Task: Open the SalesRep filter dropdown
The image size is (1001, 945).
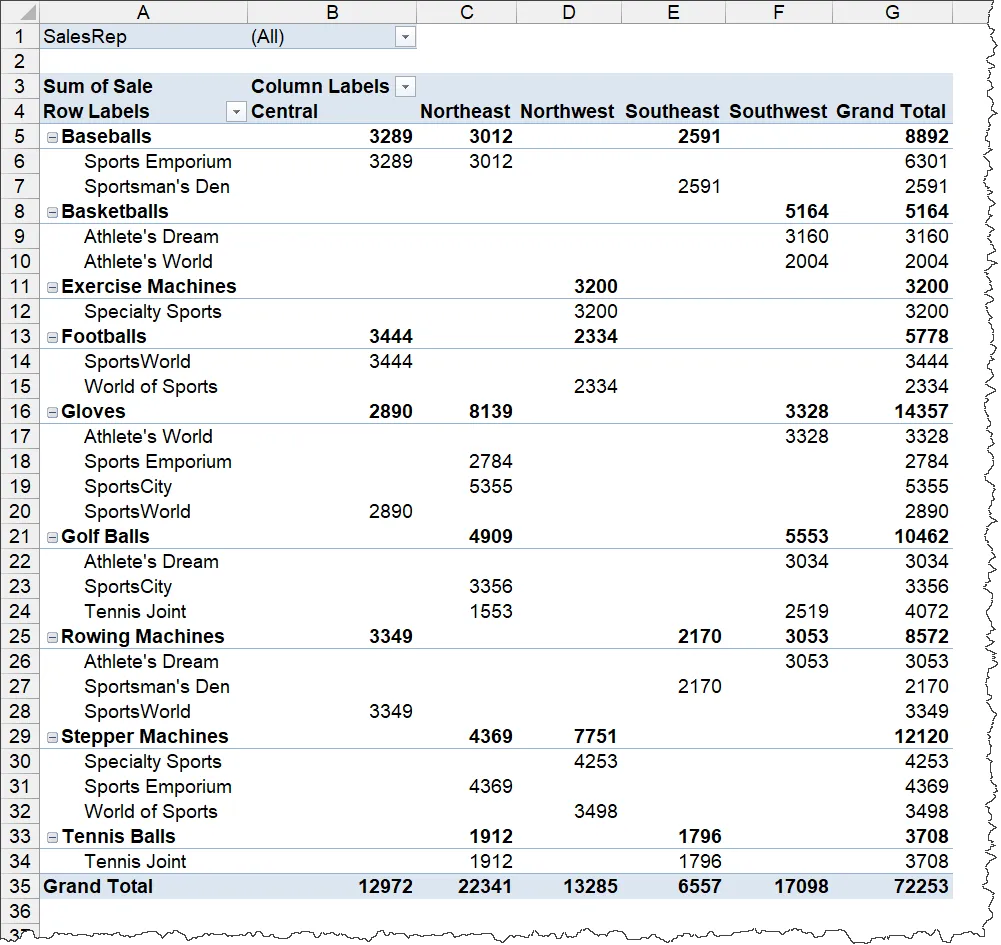Action: pos(404,37)
